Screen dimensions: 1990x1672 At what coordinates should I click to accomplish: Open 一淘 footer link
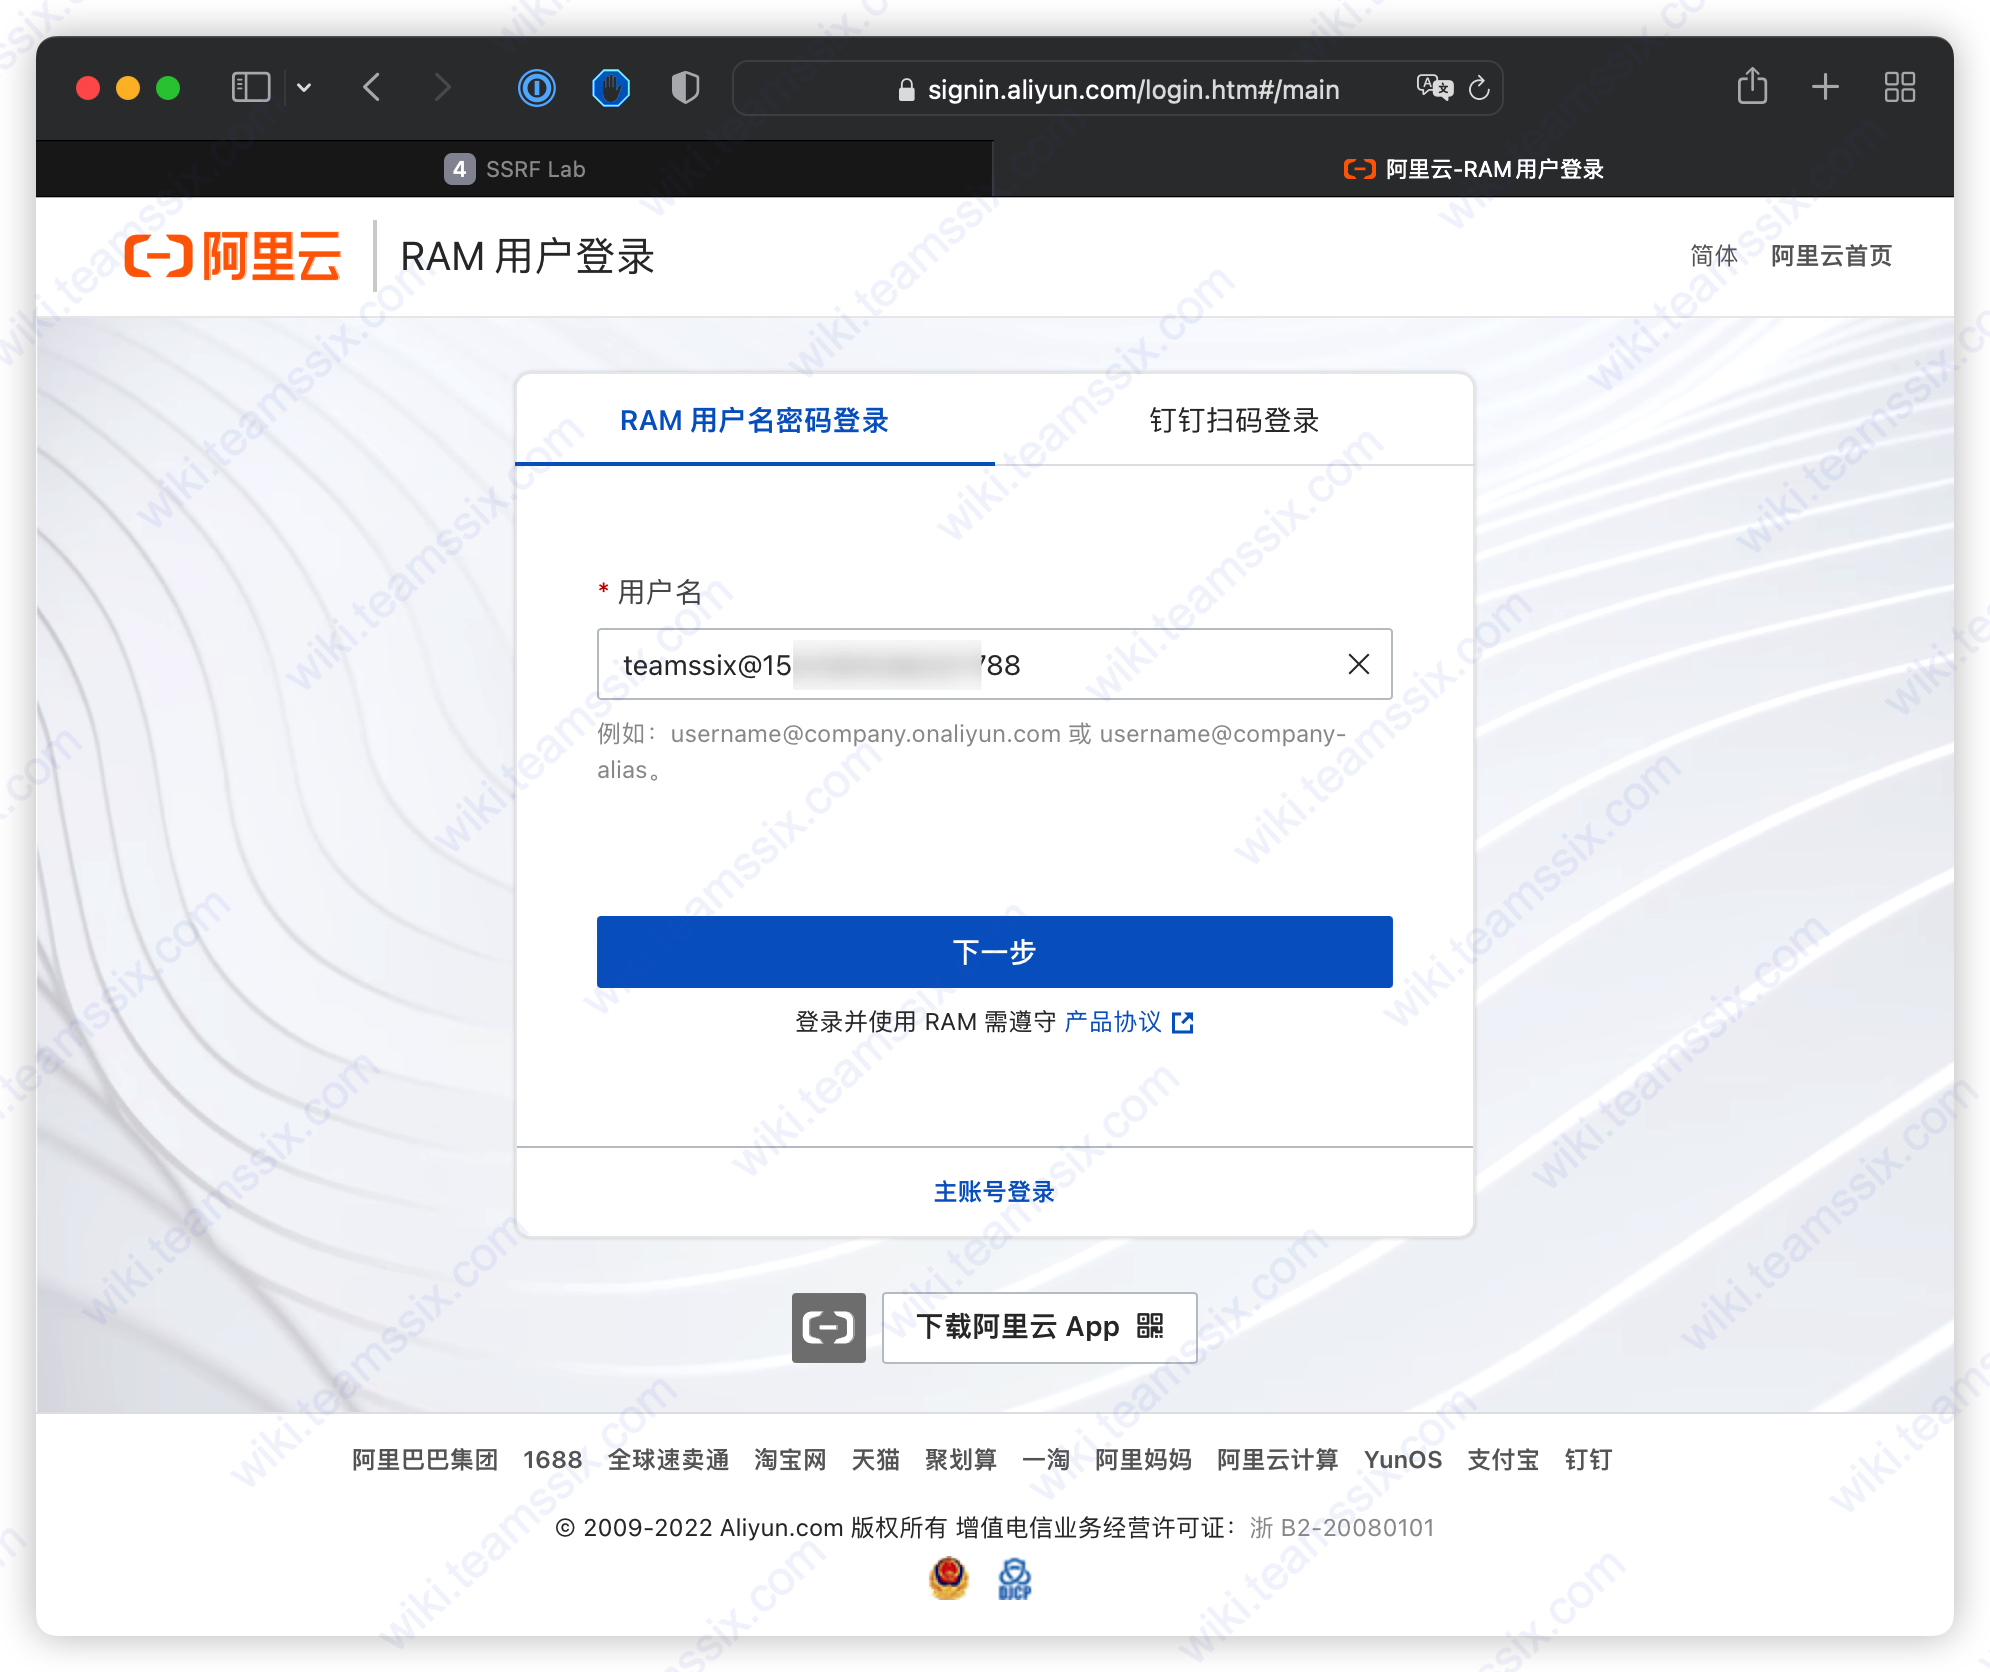(x=1046, y=1460)
